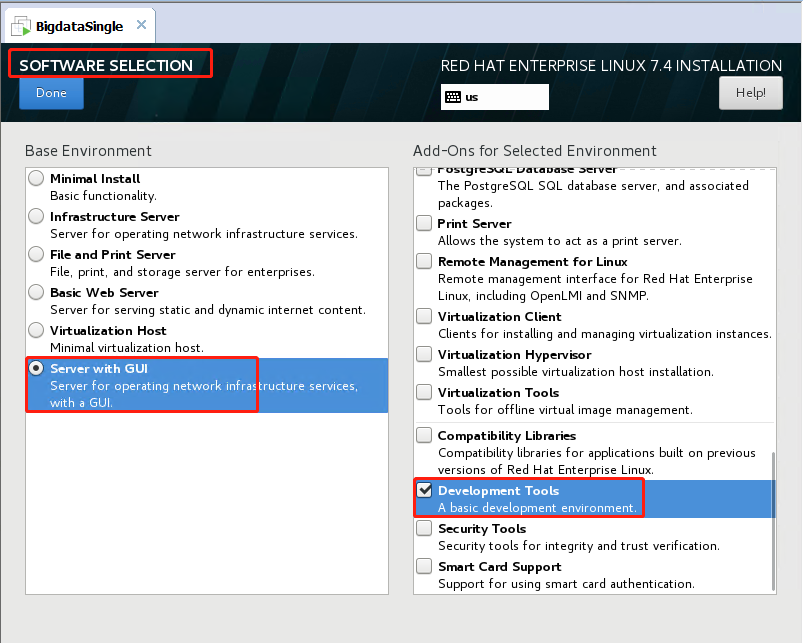Click the 'Smart Card Support' label
Screen dimensions: 803x643
coord(500,567)
